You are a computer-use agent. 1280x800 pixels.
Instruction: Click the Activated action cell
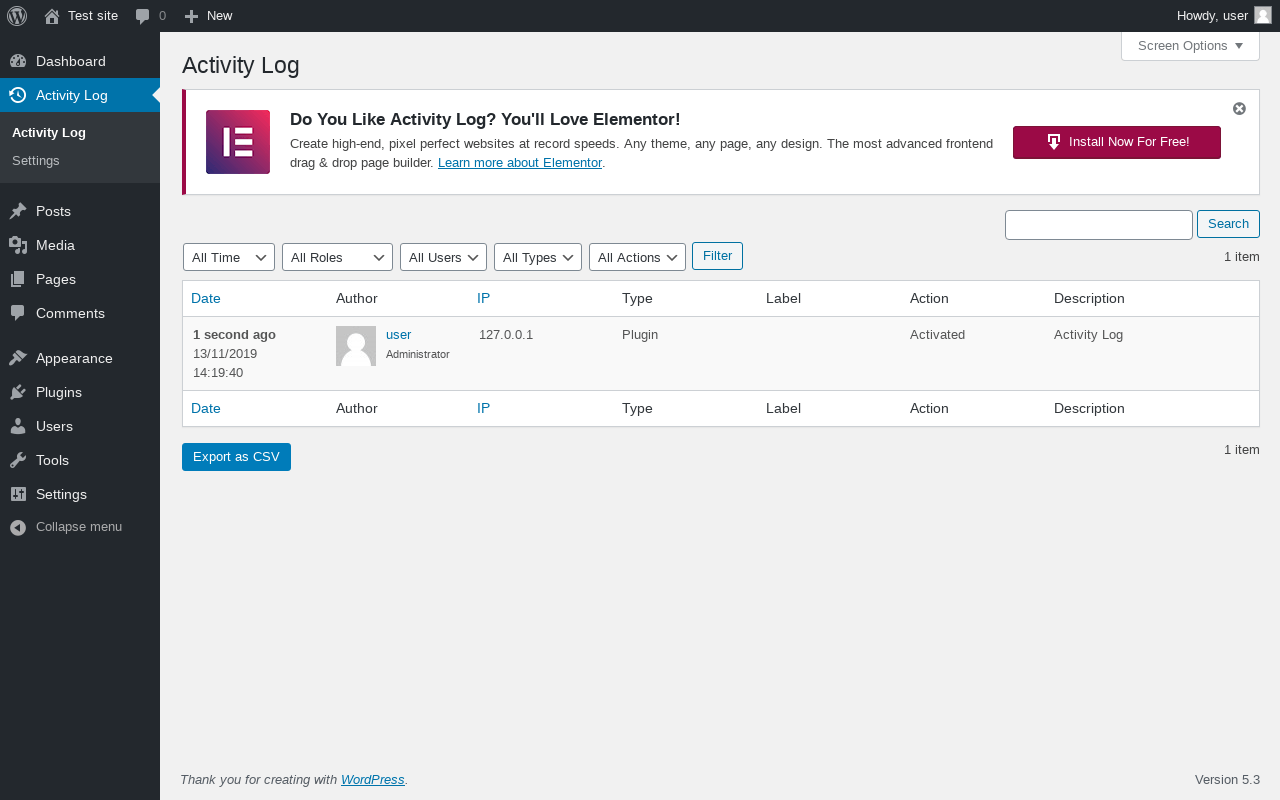pos(937,335)
